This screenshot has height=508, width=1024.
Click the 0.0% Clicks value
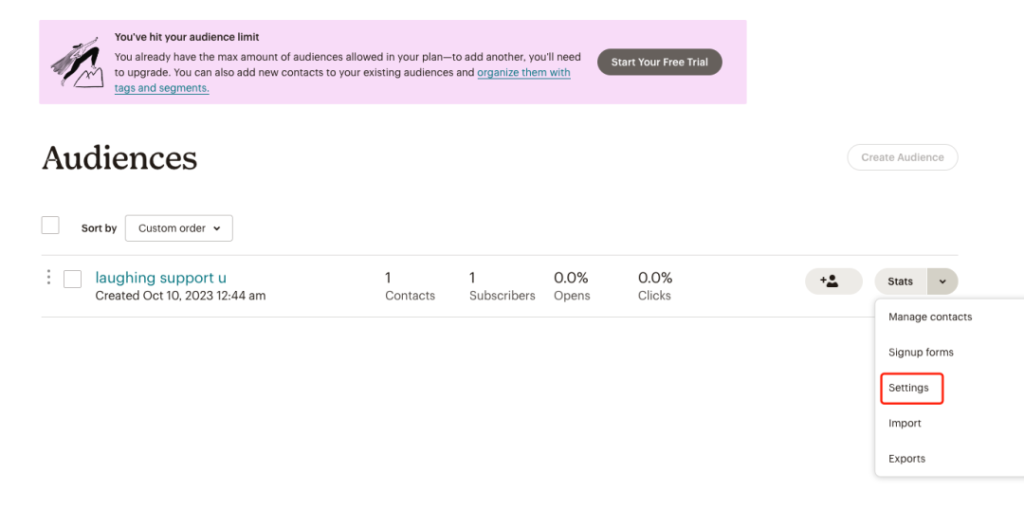(x=655, y=287)
